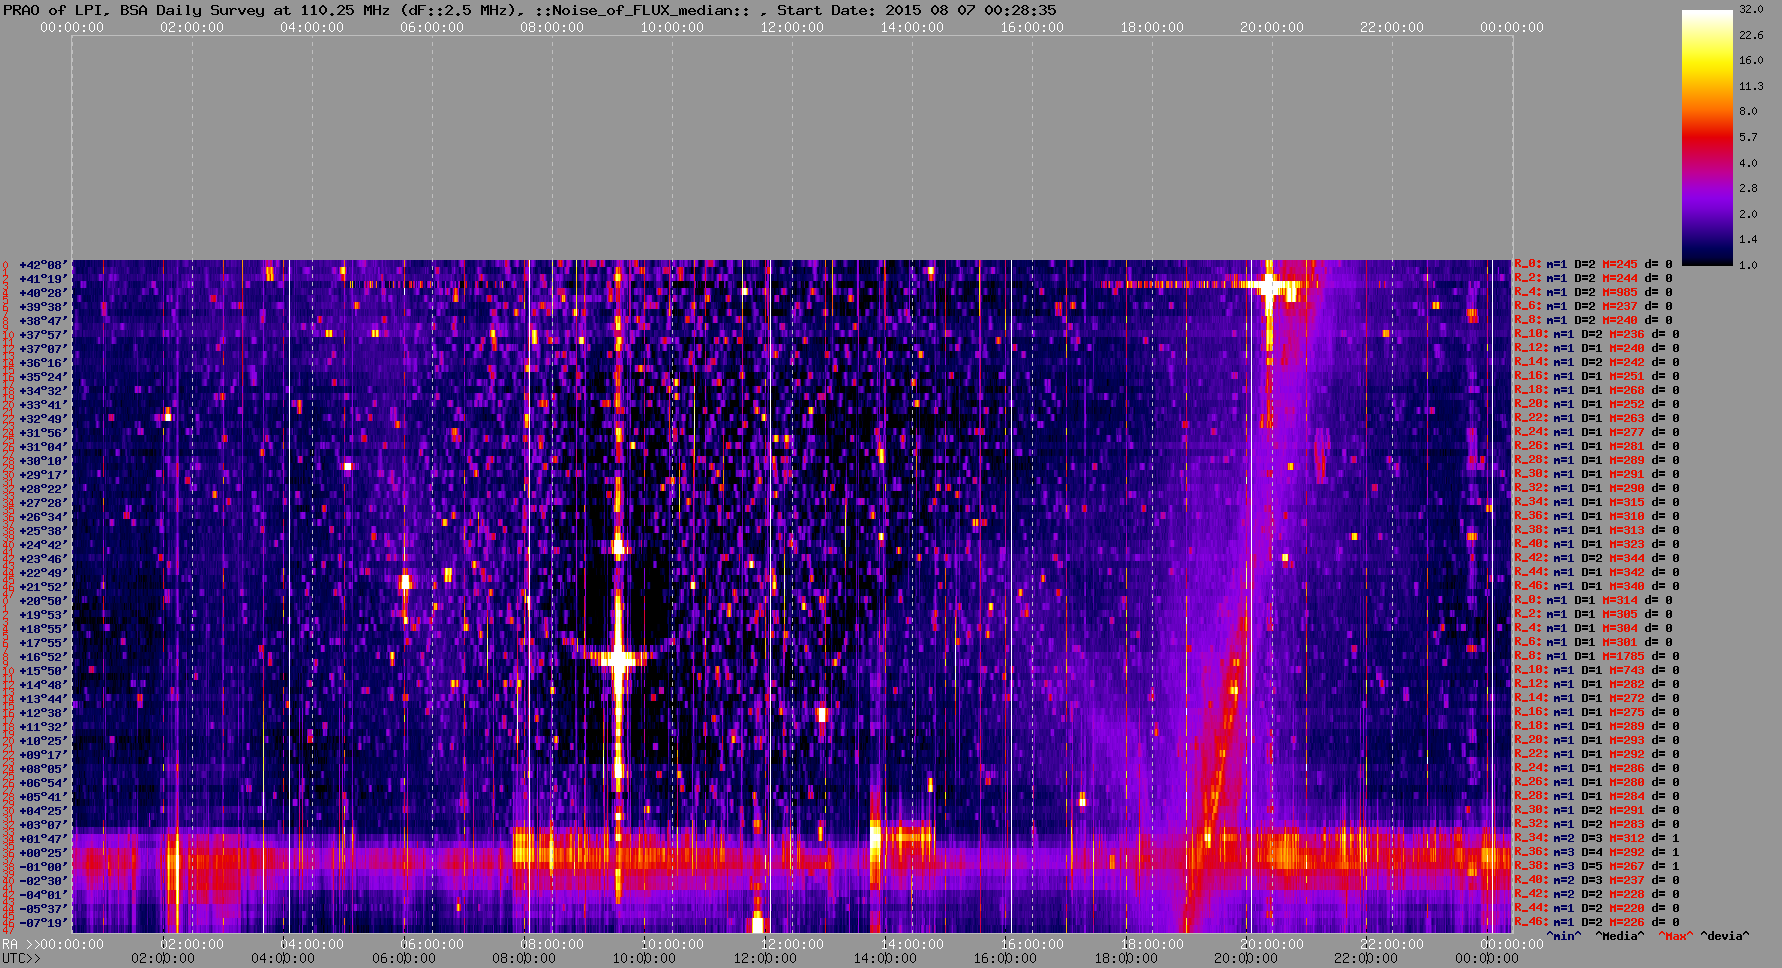Click the R_18 row with M=268

(1597, 391)
